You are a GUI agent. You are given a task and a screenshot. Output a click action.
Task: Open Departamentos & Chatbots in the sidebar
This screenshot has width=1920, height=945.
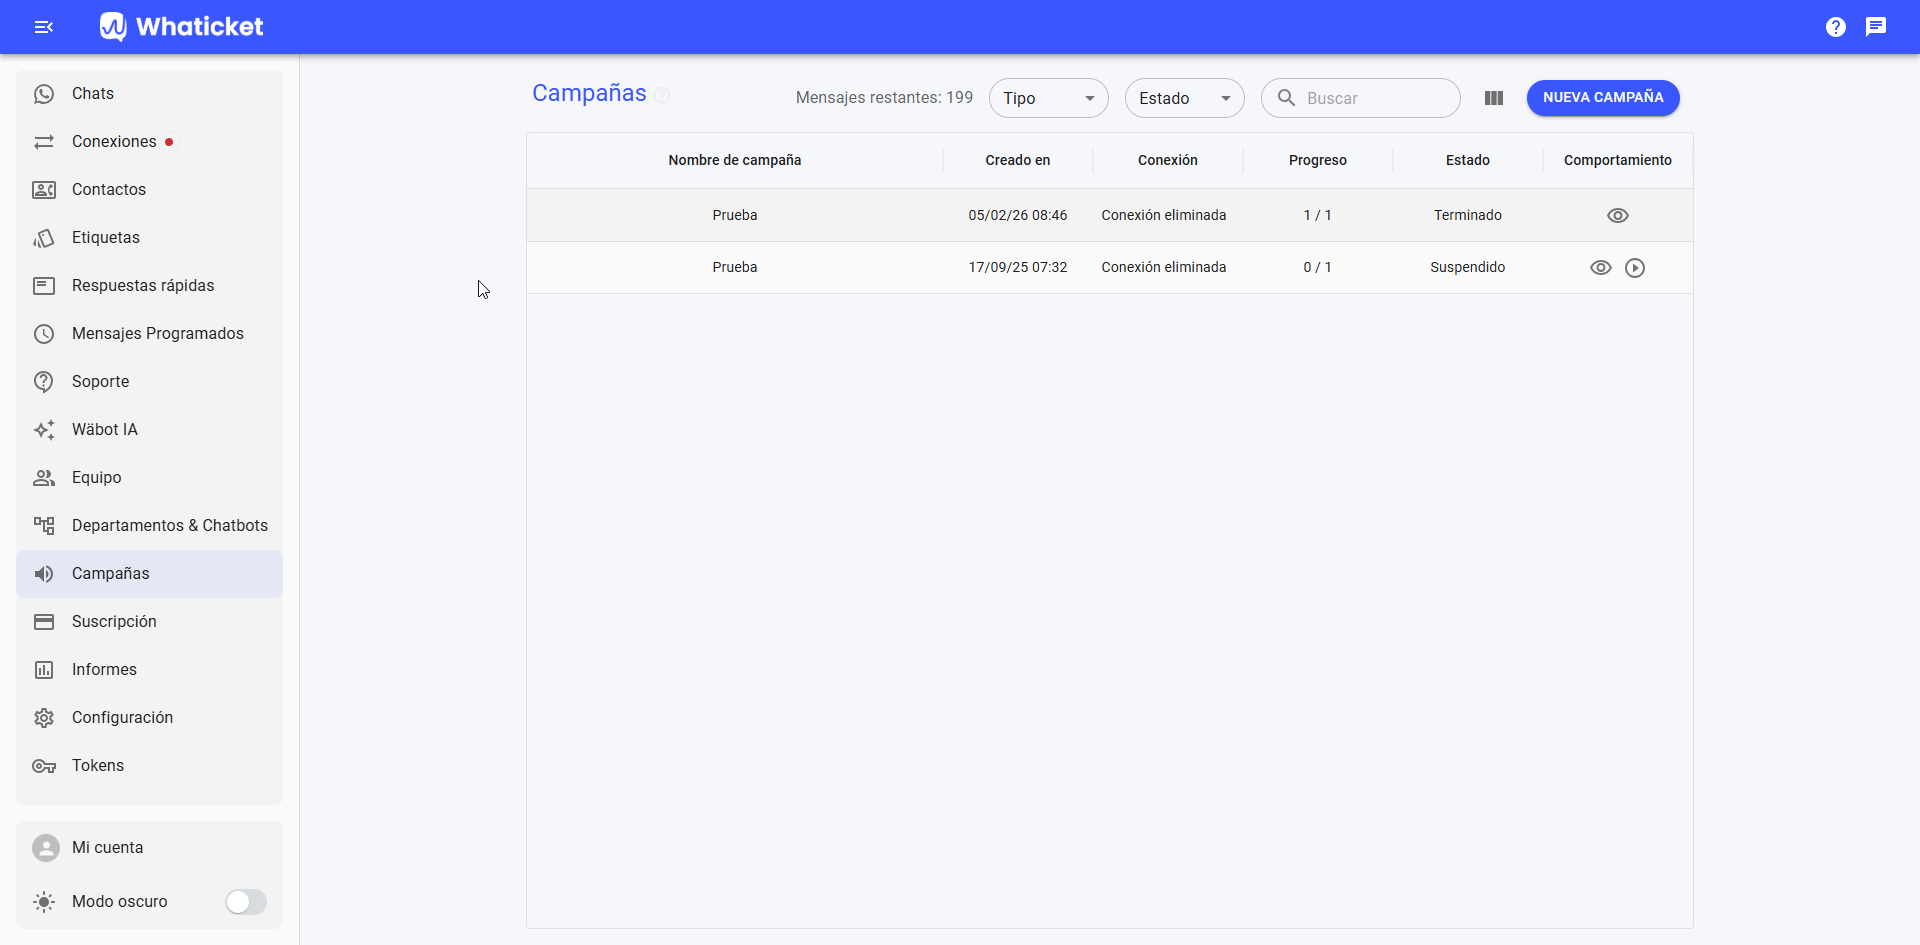tap(150, 526)
